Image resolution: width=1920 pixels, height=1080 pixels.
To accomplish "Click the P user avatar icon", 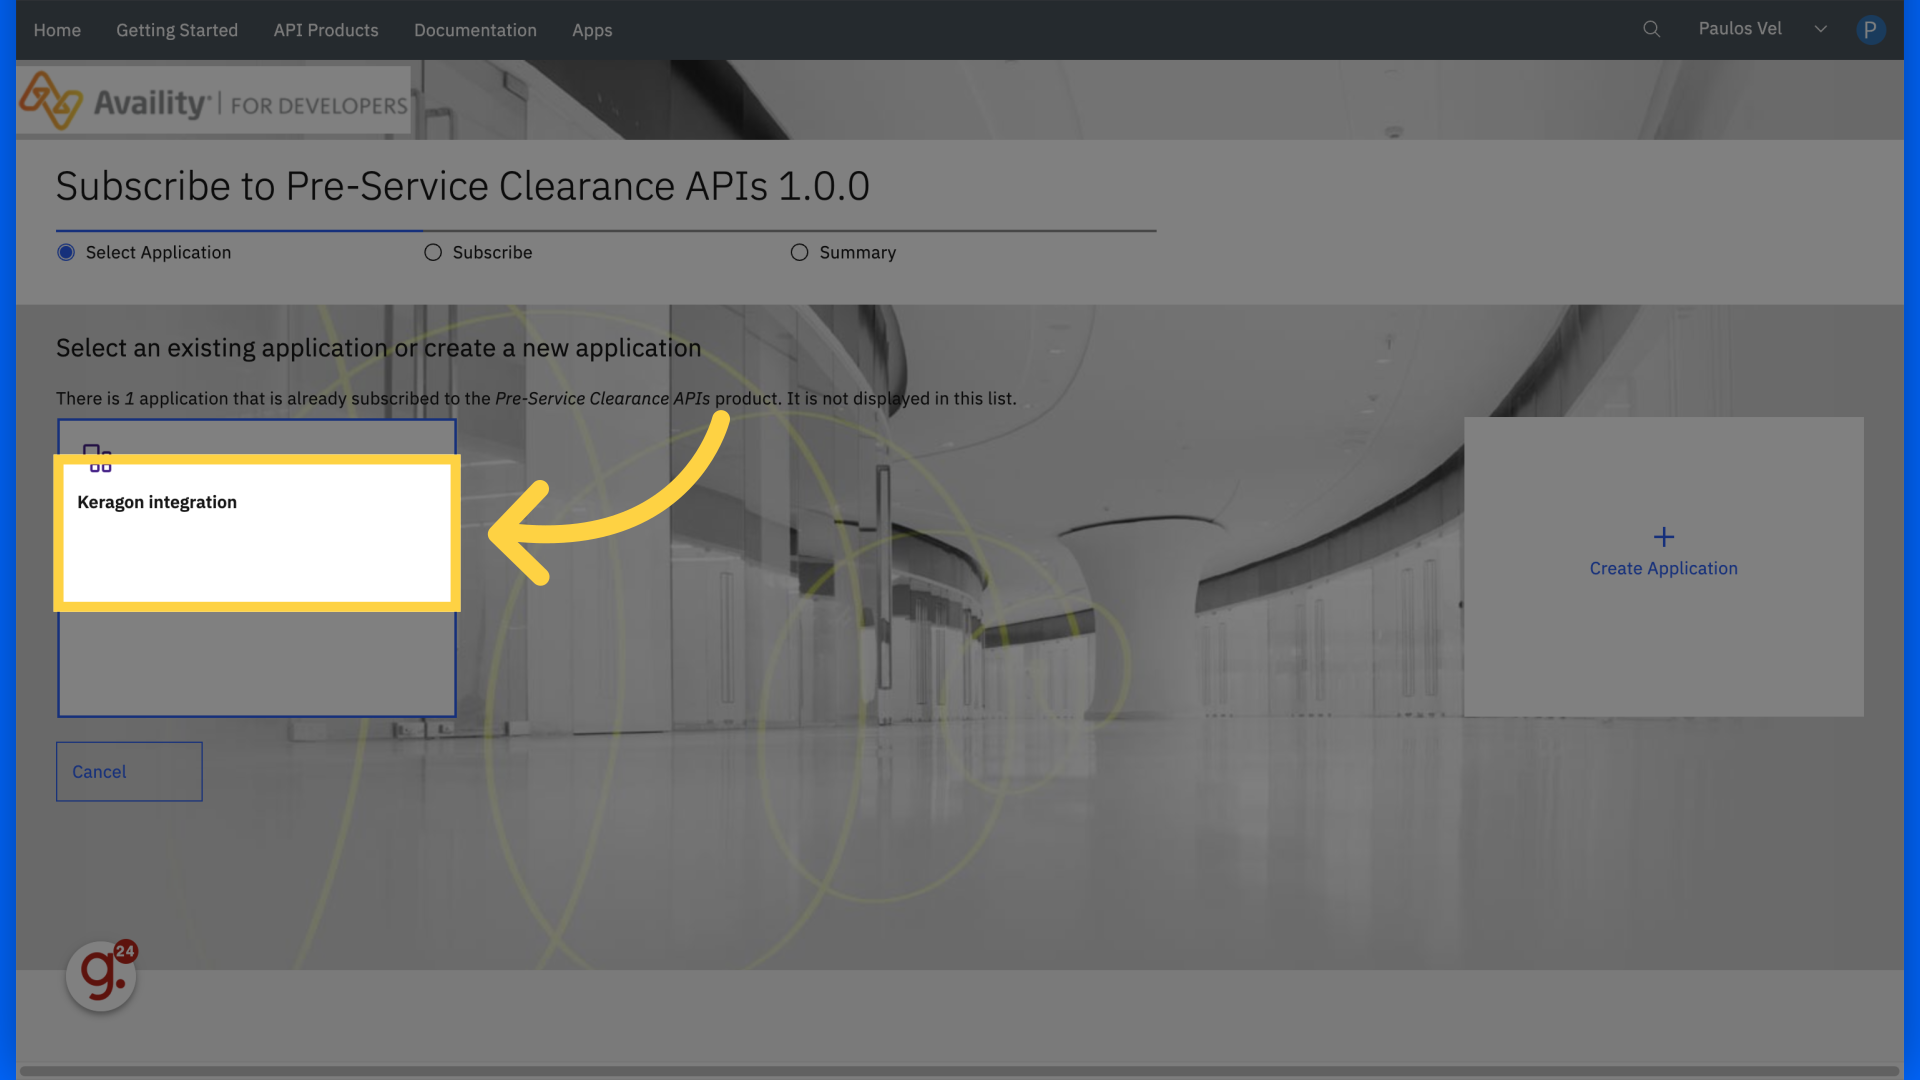I will pos(1870,29).
